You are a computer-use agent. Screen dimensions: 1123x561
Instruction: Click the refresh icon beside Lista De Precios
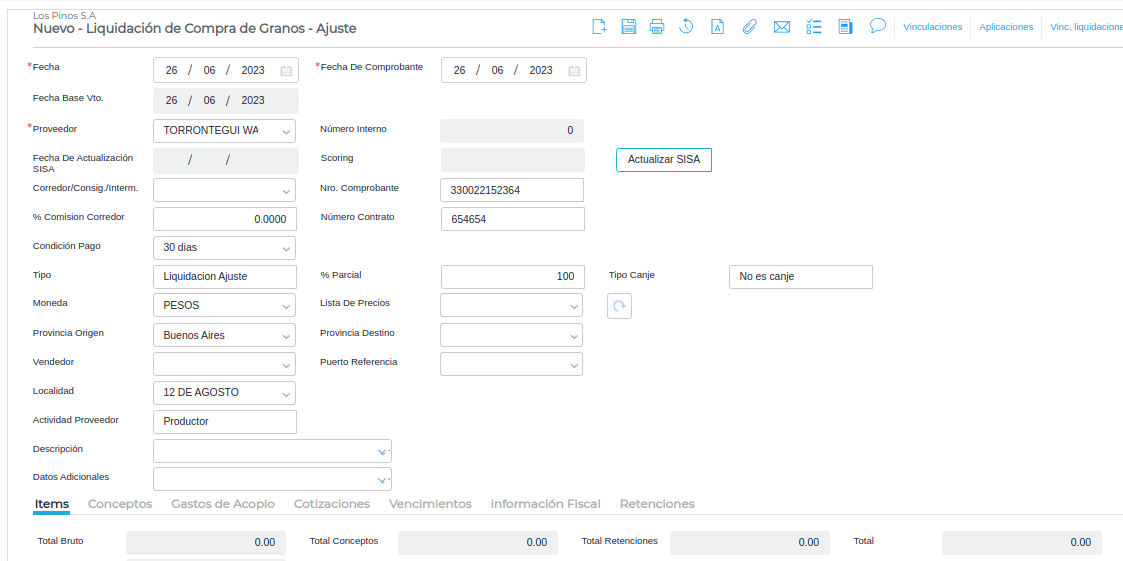[x=619, y=306]
